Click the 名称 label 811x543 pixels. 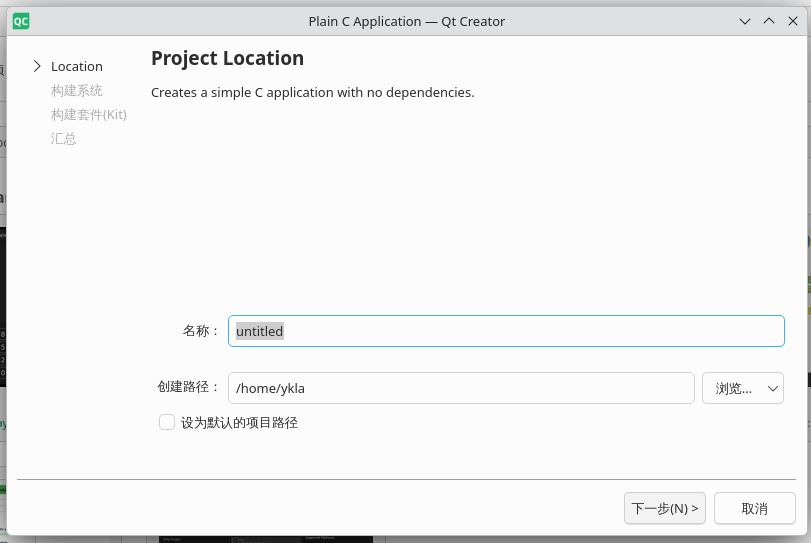click(201, 330)
